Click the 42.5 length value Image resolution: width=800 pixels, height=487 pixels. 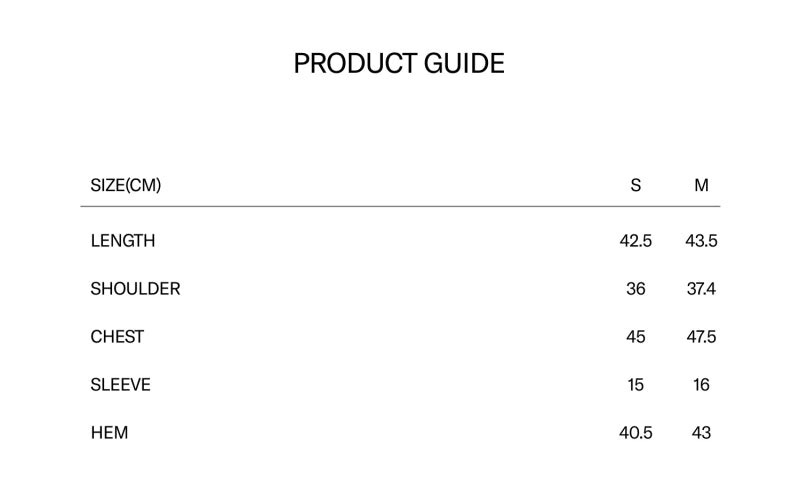636,241
